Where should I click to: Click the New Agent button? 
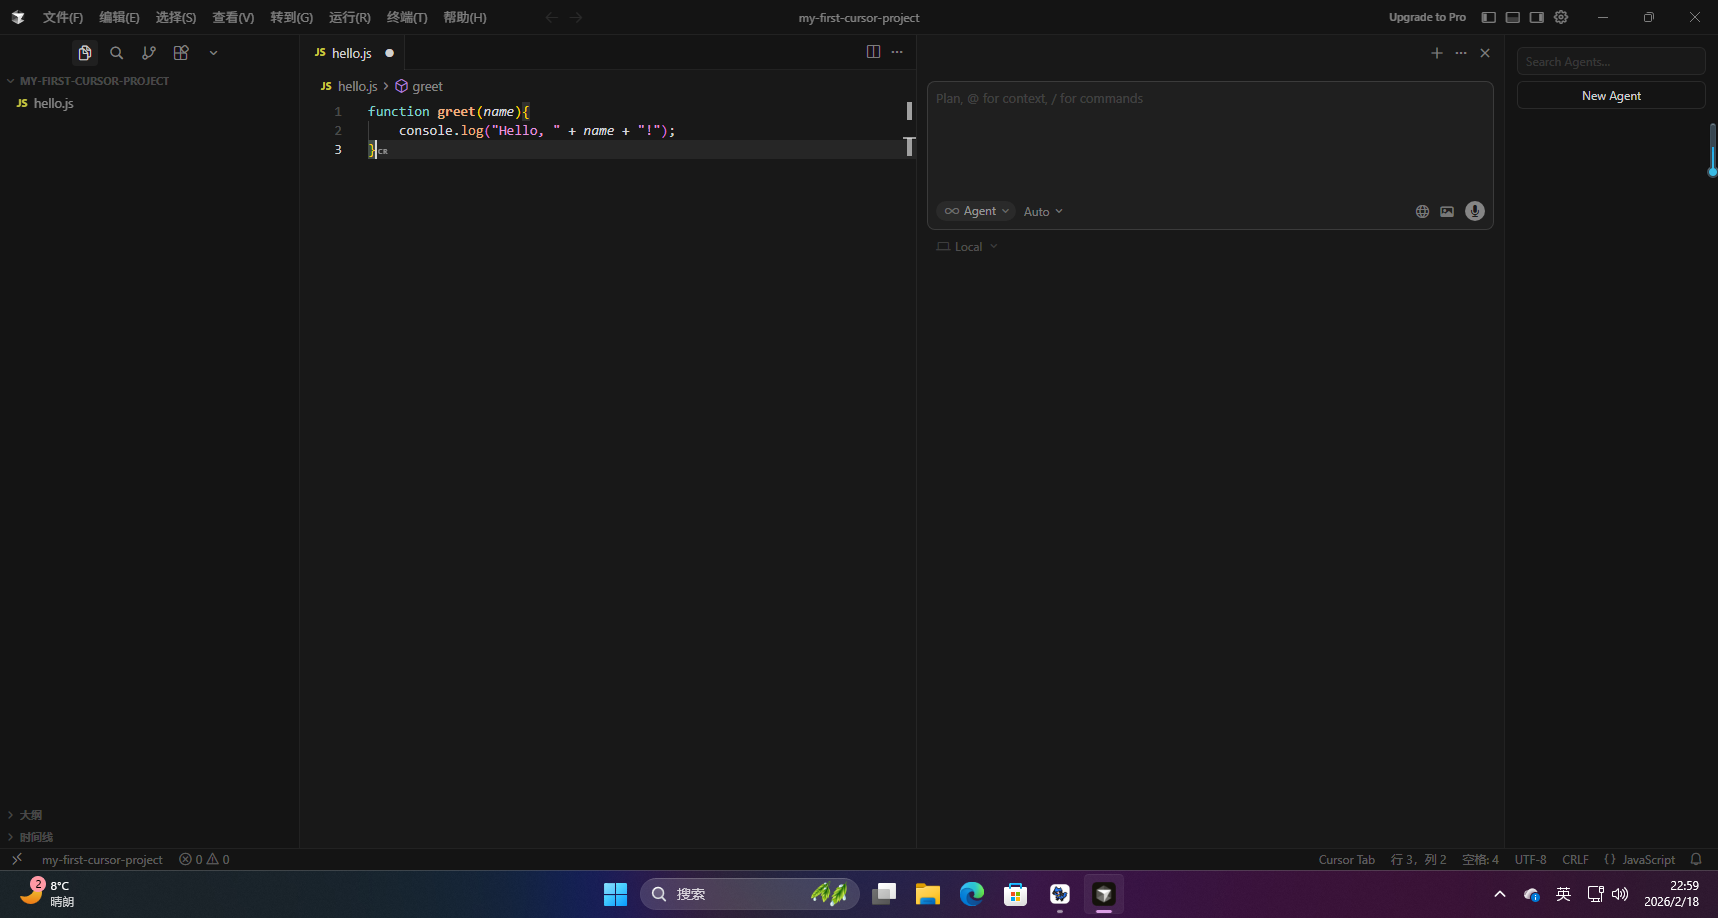pos(1611,96)
